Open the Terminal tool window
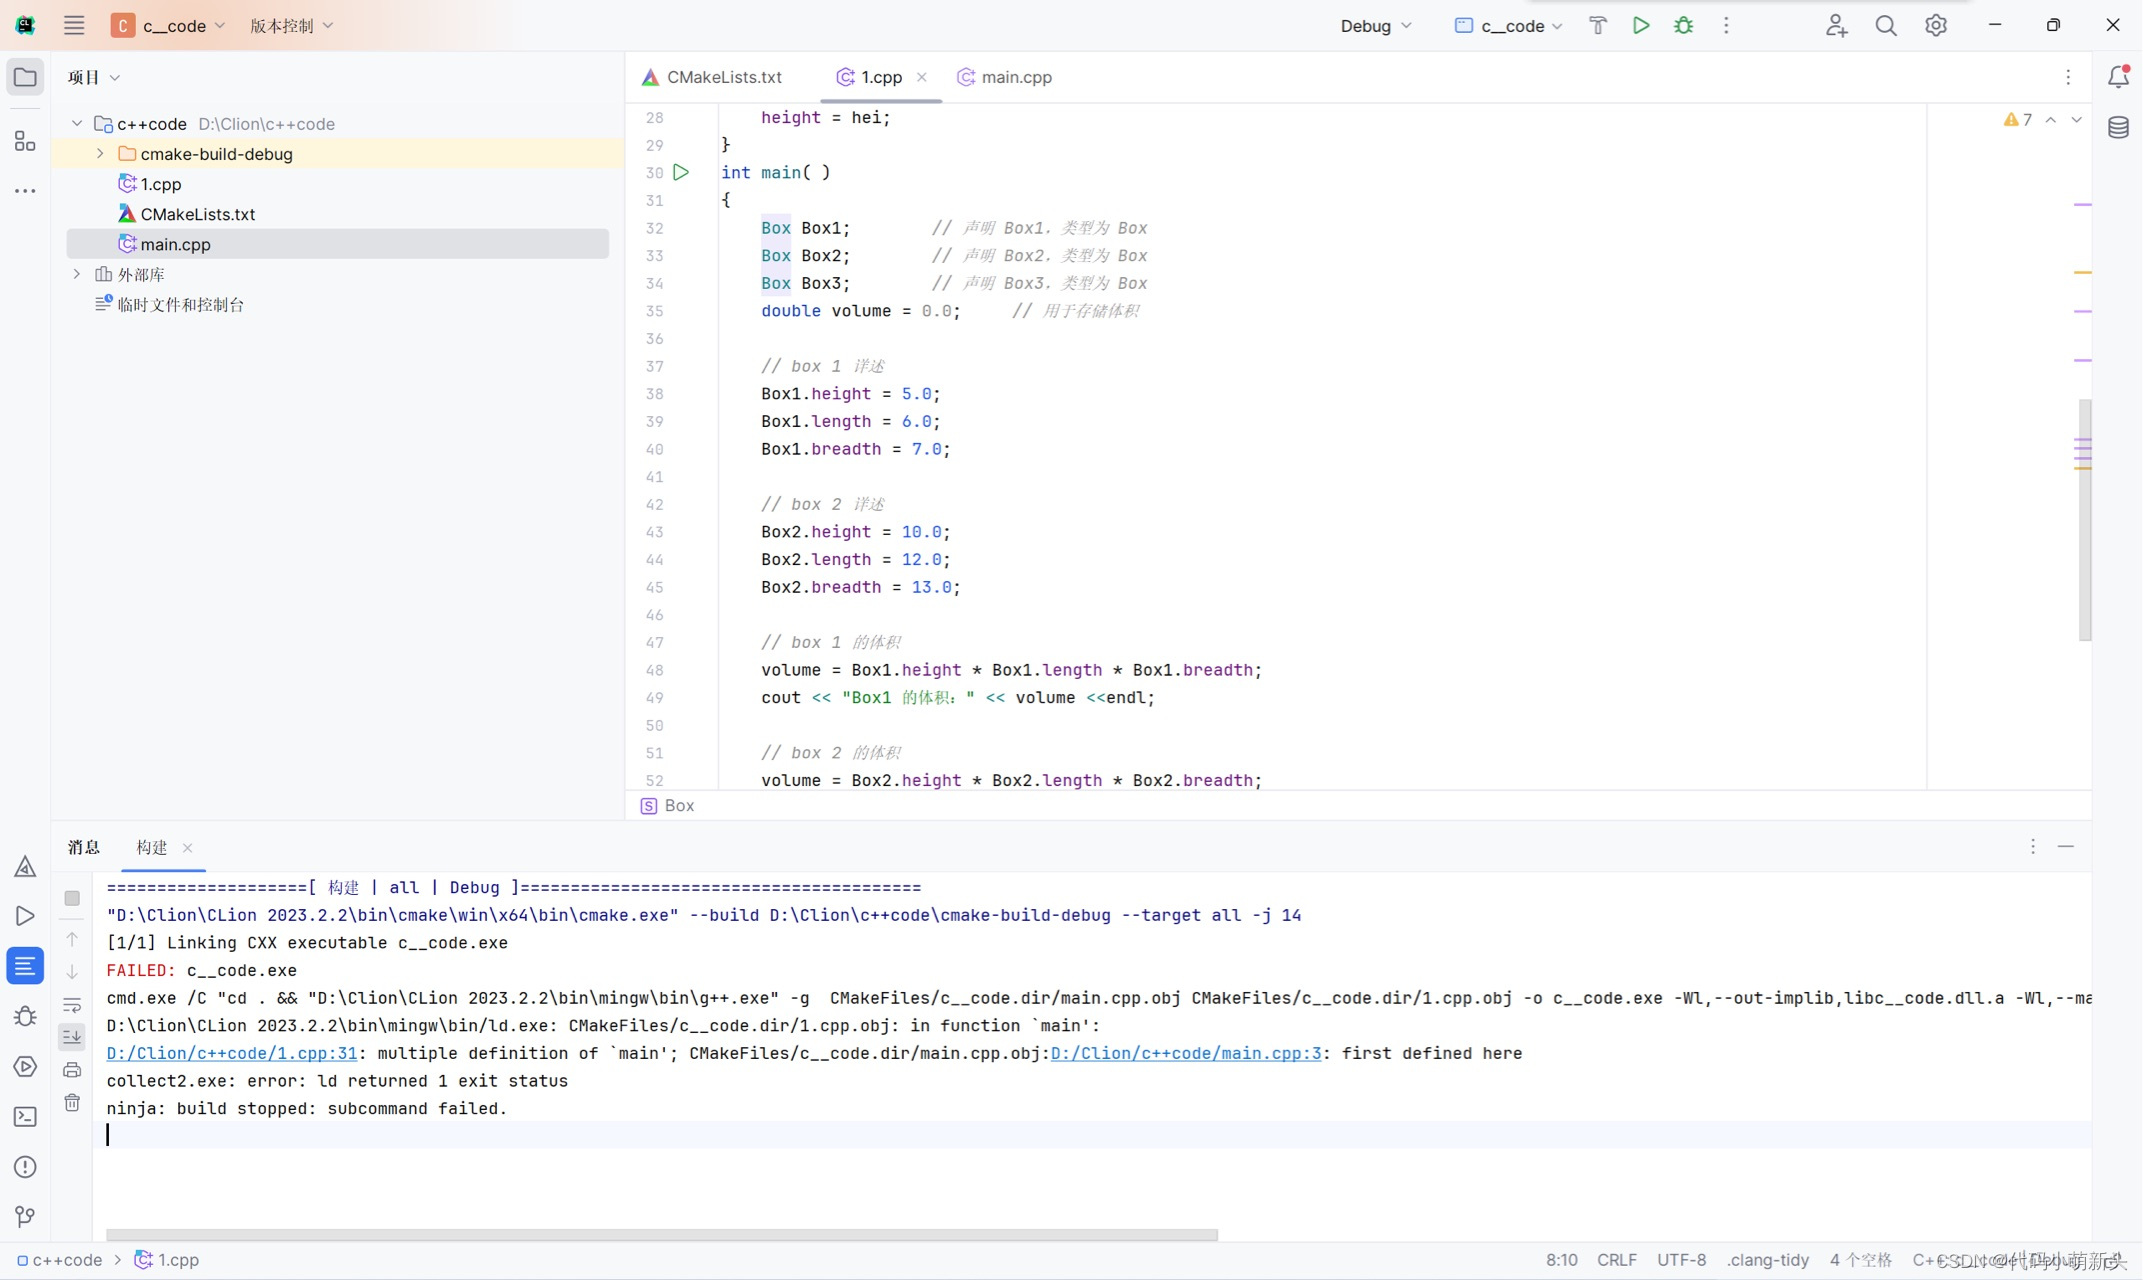The image size is (2143, 1280). pyautogui.click(x=25, y=1117)
